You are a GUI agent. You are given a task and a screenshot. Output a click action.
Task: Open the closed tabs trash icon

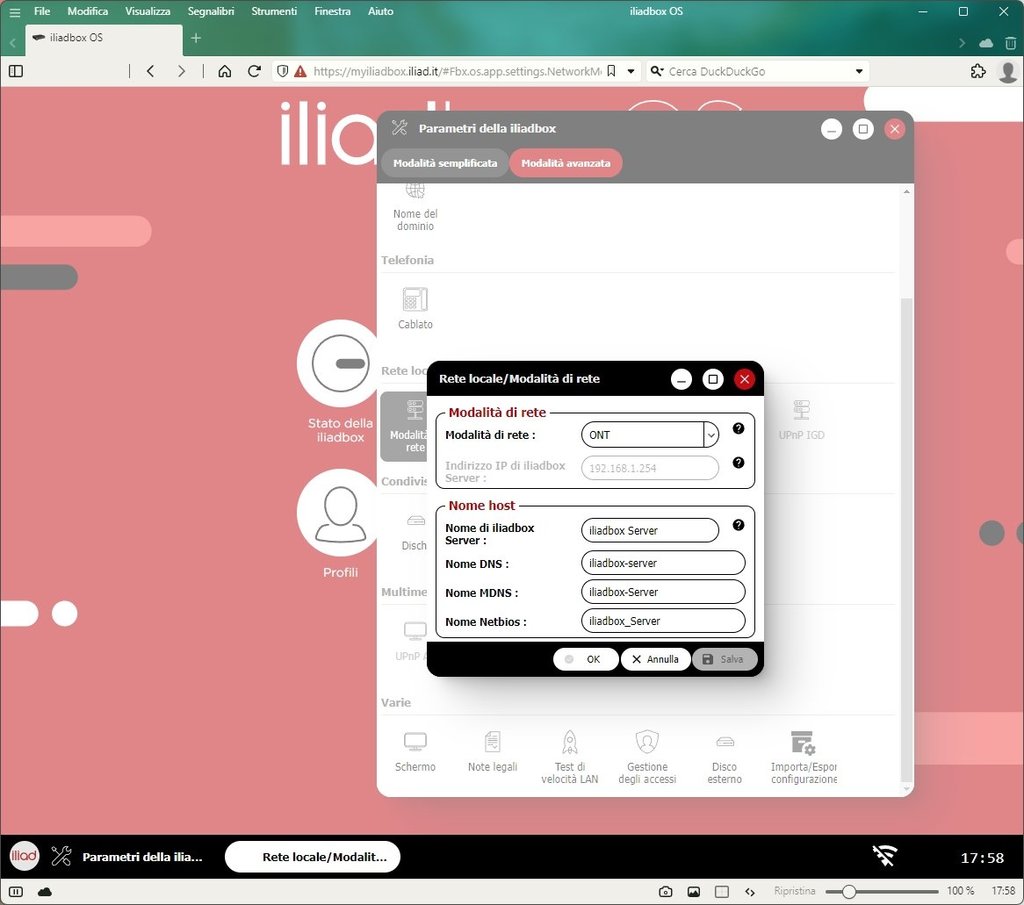click(1010, 43)
